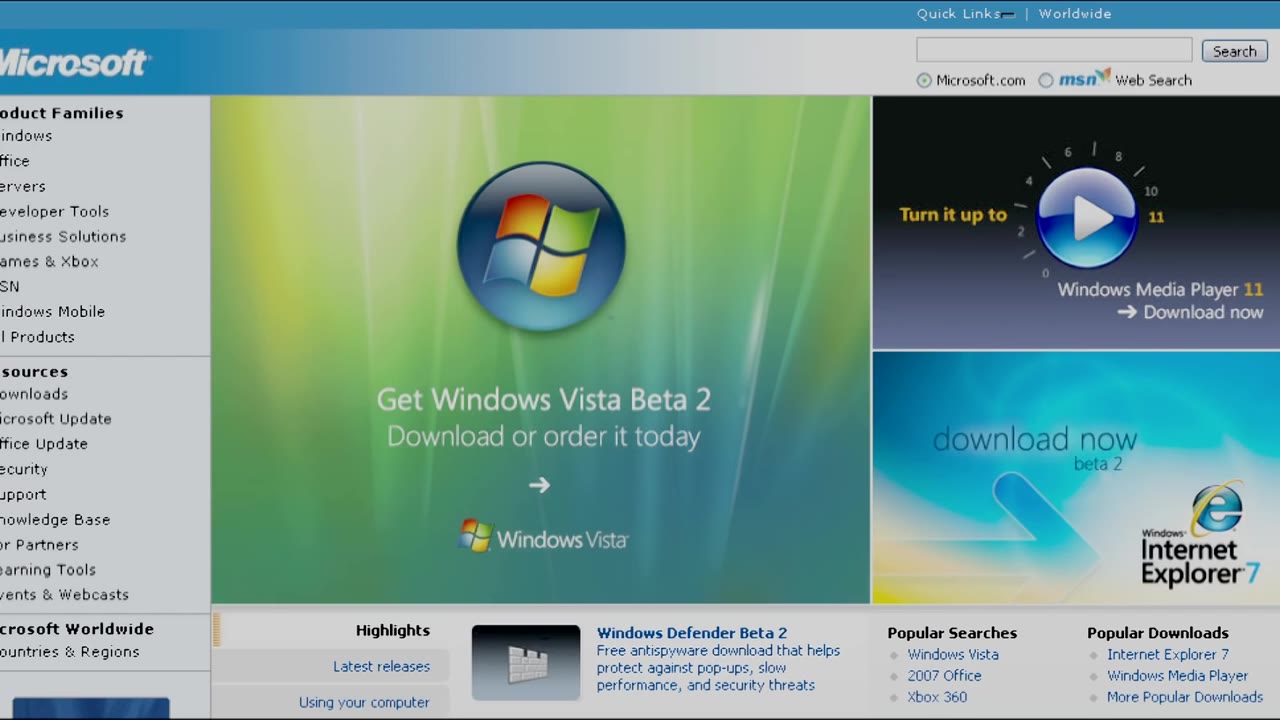Open 'Xbox 360' popular search link
This screenshot has width=1280, height=720.
click(x=937, y=697)
